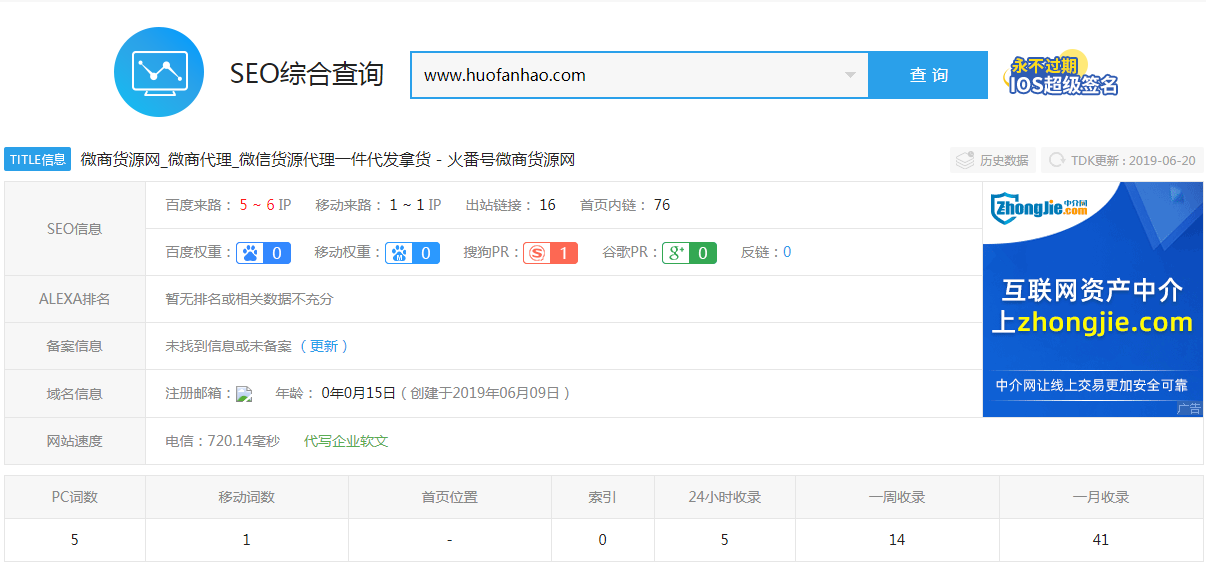Click 索引 value 0
The height and width of the screenshot is (563, 1206).
point(603,540)
